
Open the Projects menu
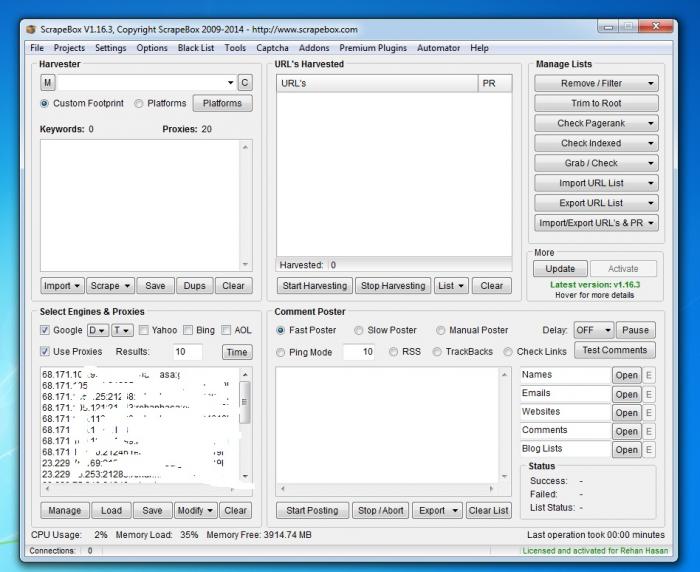click(x=69, y=48)
